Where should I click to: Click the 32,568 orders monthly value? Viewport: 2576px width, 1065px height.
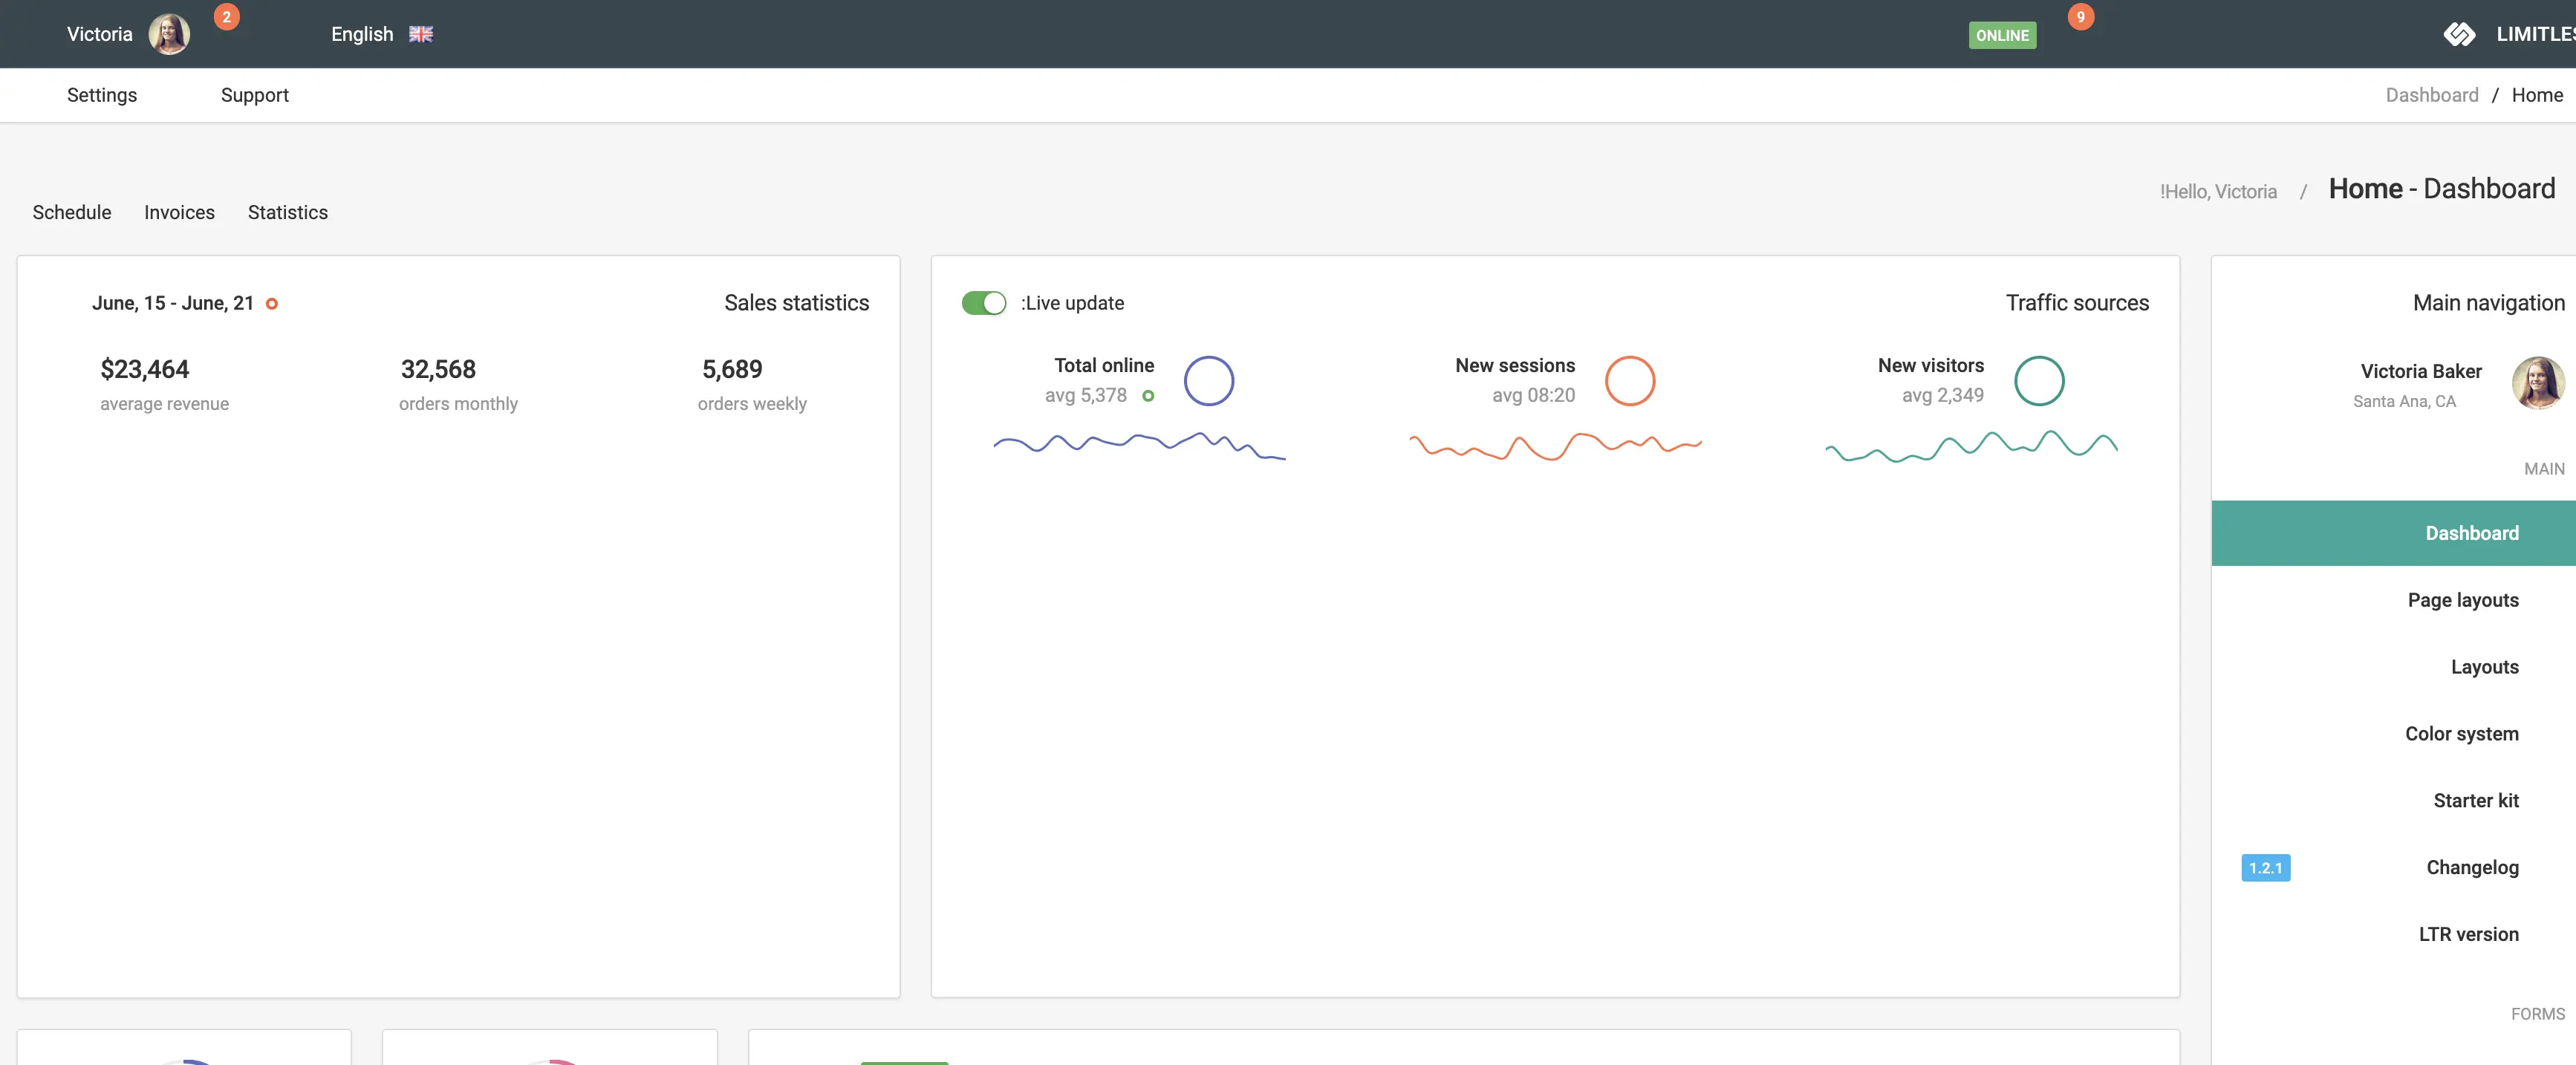pyautogui.click(x=438, y=369)
